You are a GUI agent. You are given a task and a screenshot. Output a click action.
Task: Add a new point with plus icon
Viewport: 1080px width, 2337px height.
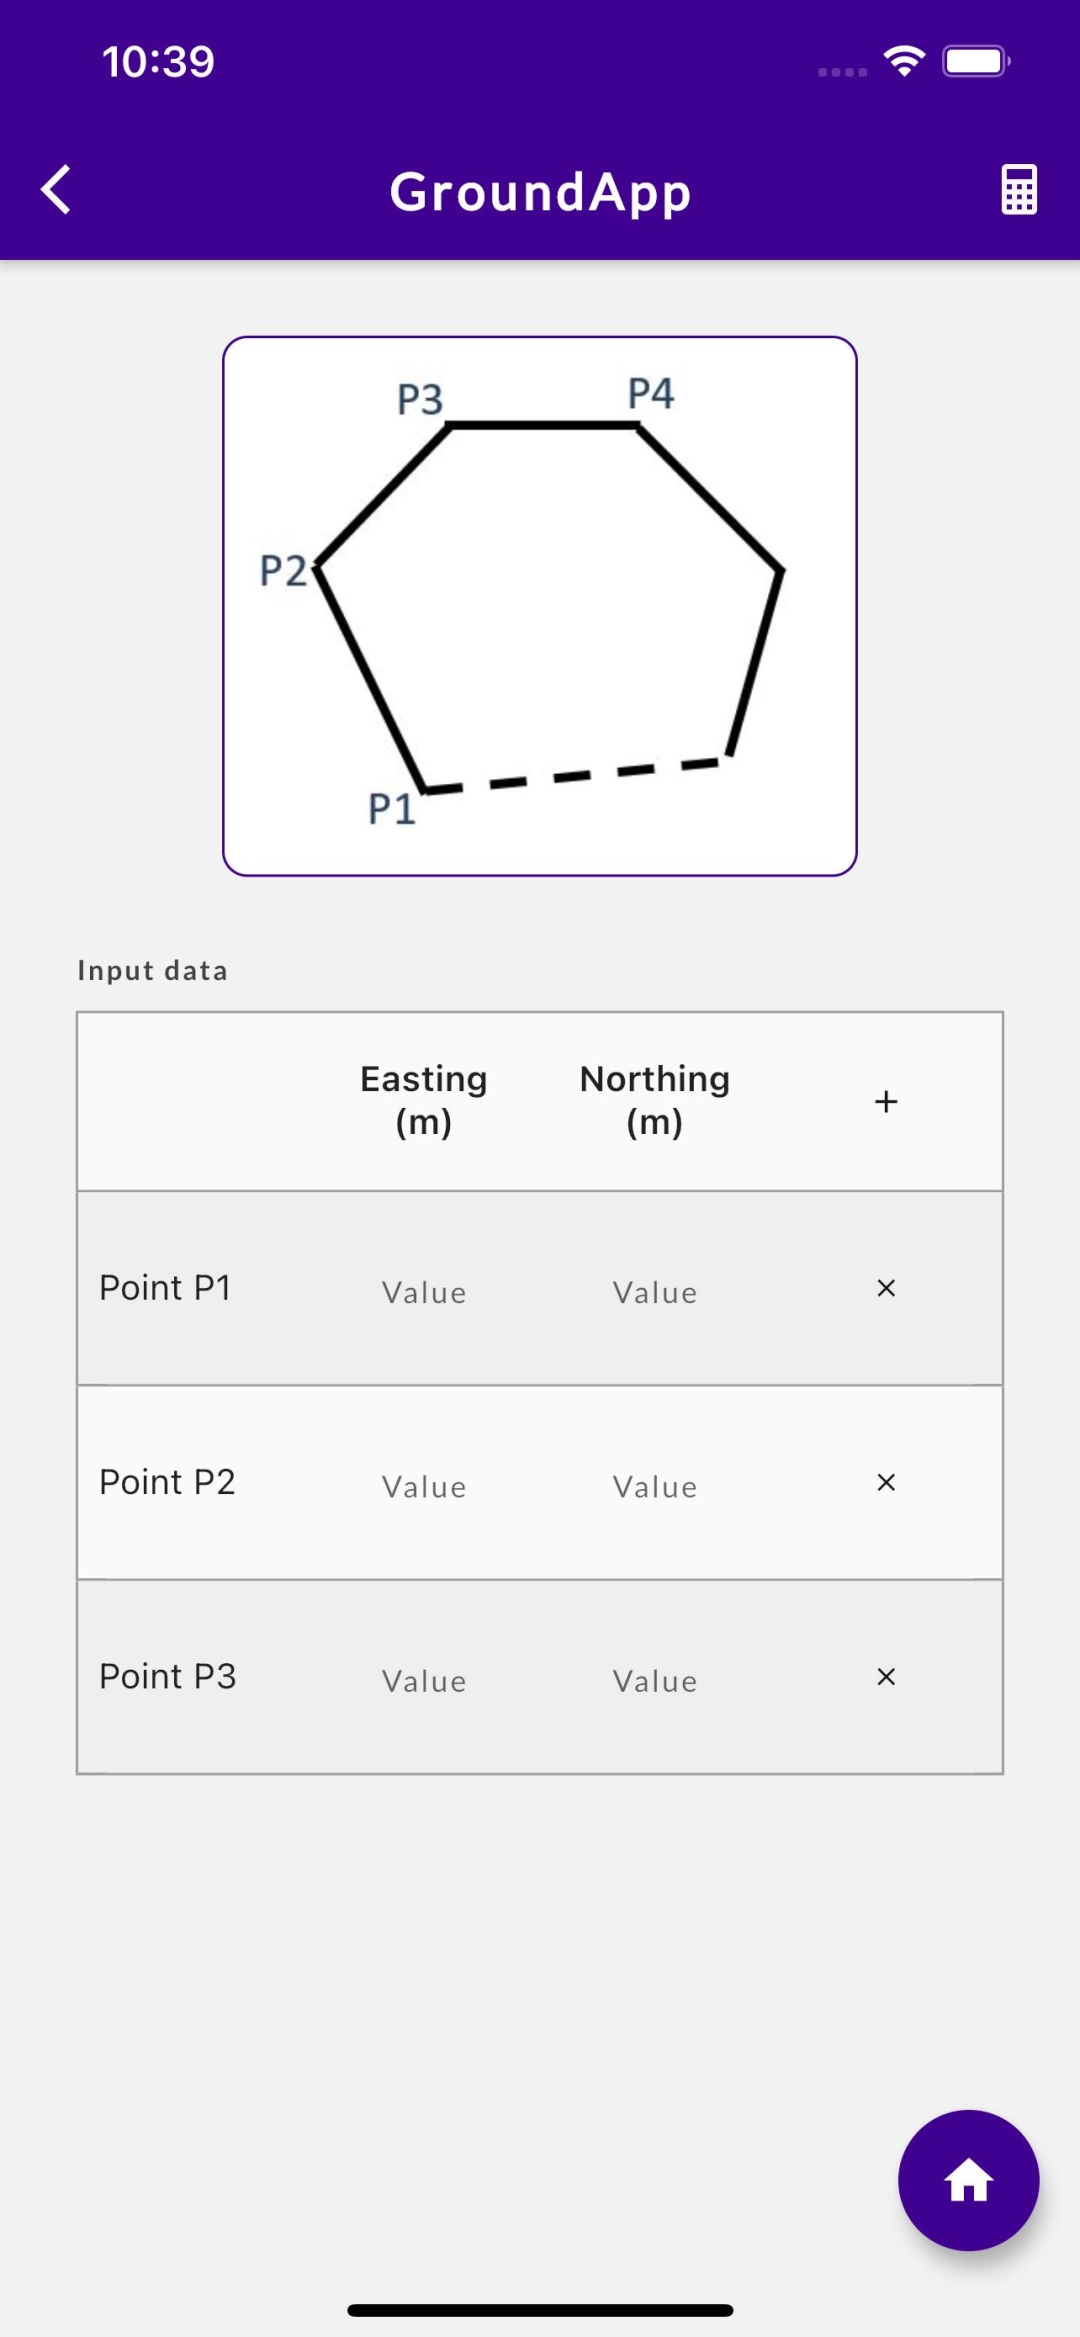(x=886, y=1101)
